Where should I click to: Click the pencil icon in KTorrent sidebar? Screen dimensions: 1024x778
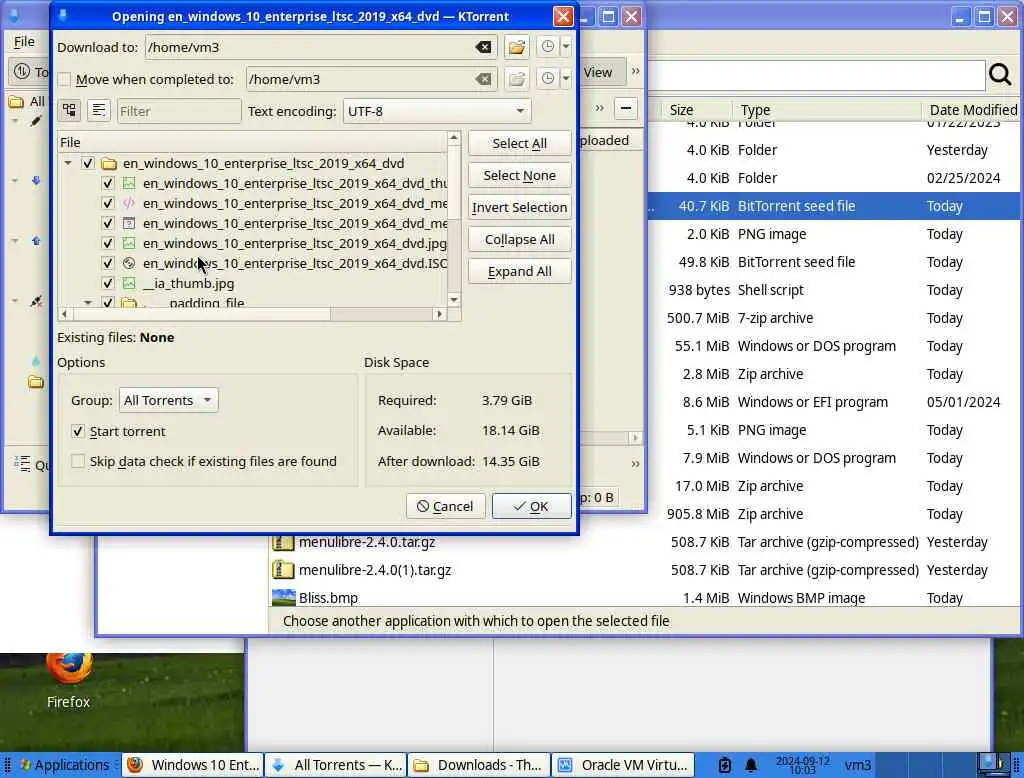(x=36, y=122)
